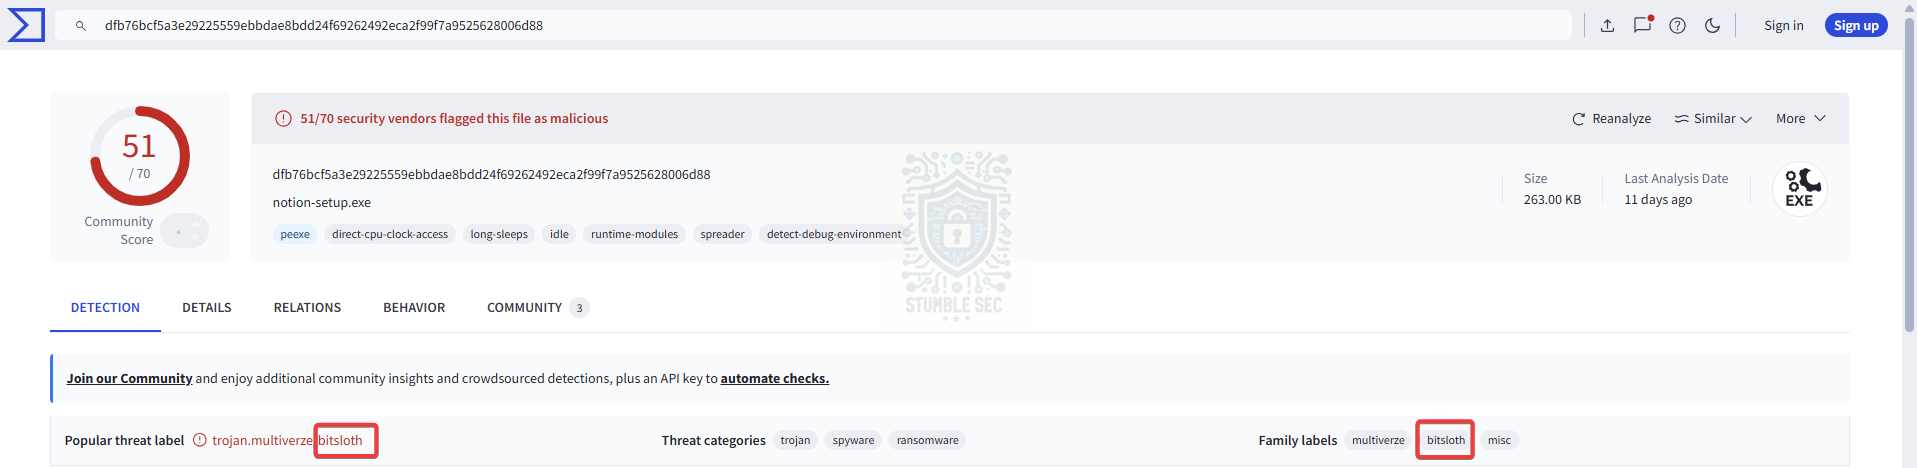Expand the Similar dropdown
The image size is (1917, 468).
click(x=1713, y=119)
